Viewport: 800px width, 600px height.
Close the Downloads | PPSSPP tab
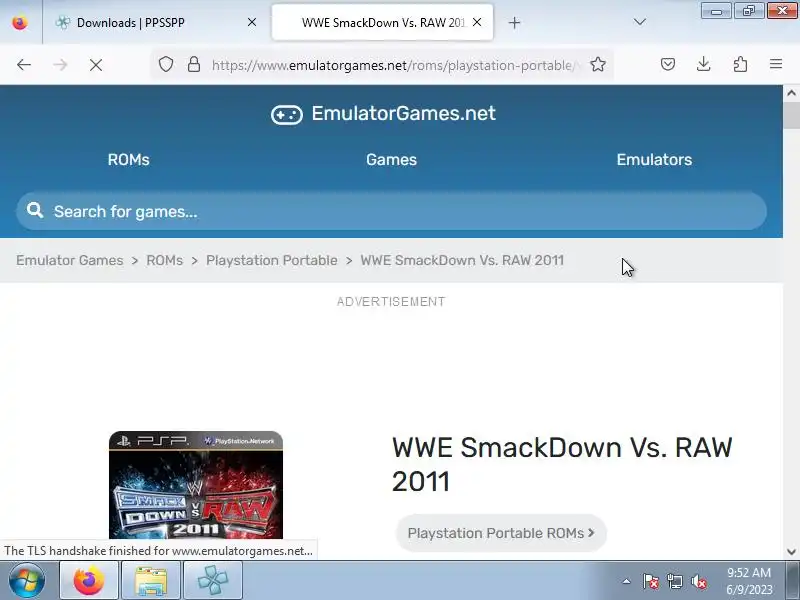(252, 22)
